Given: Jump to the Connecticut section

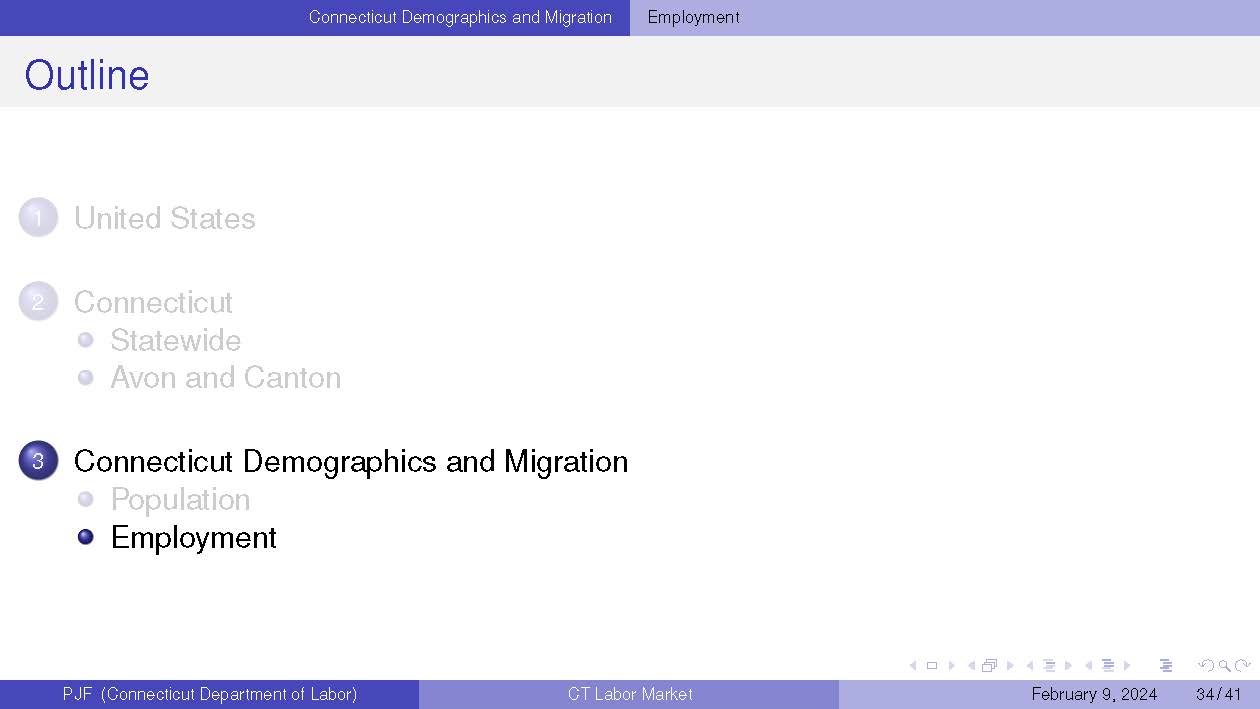Looking at the screenshot, I should click(x=153, y=302).
